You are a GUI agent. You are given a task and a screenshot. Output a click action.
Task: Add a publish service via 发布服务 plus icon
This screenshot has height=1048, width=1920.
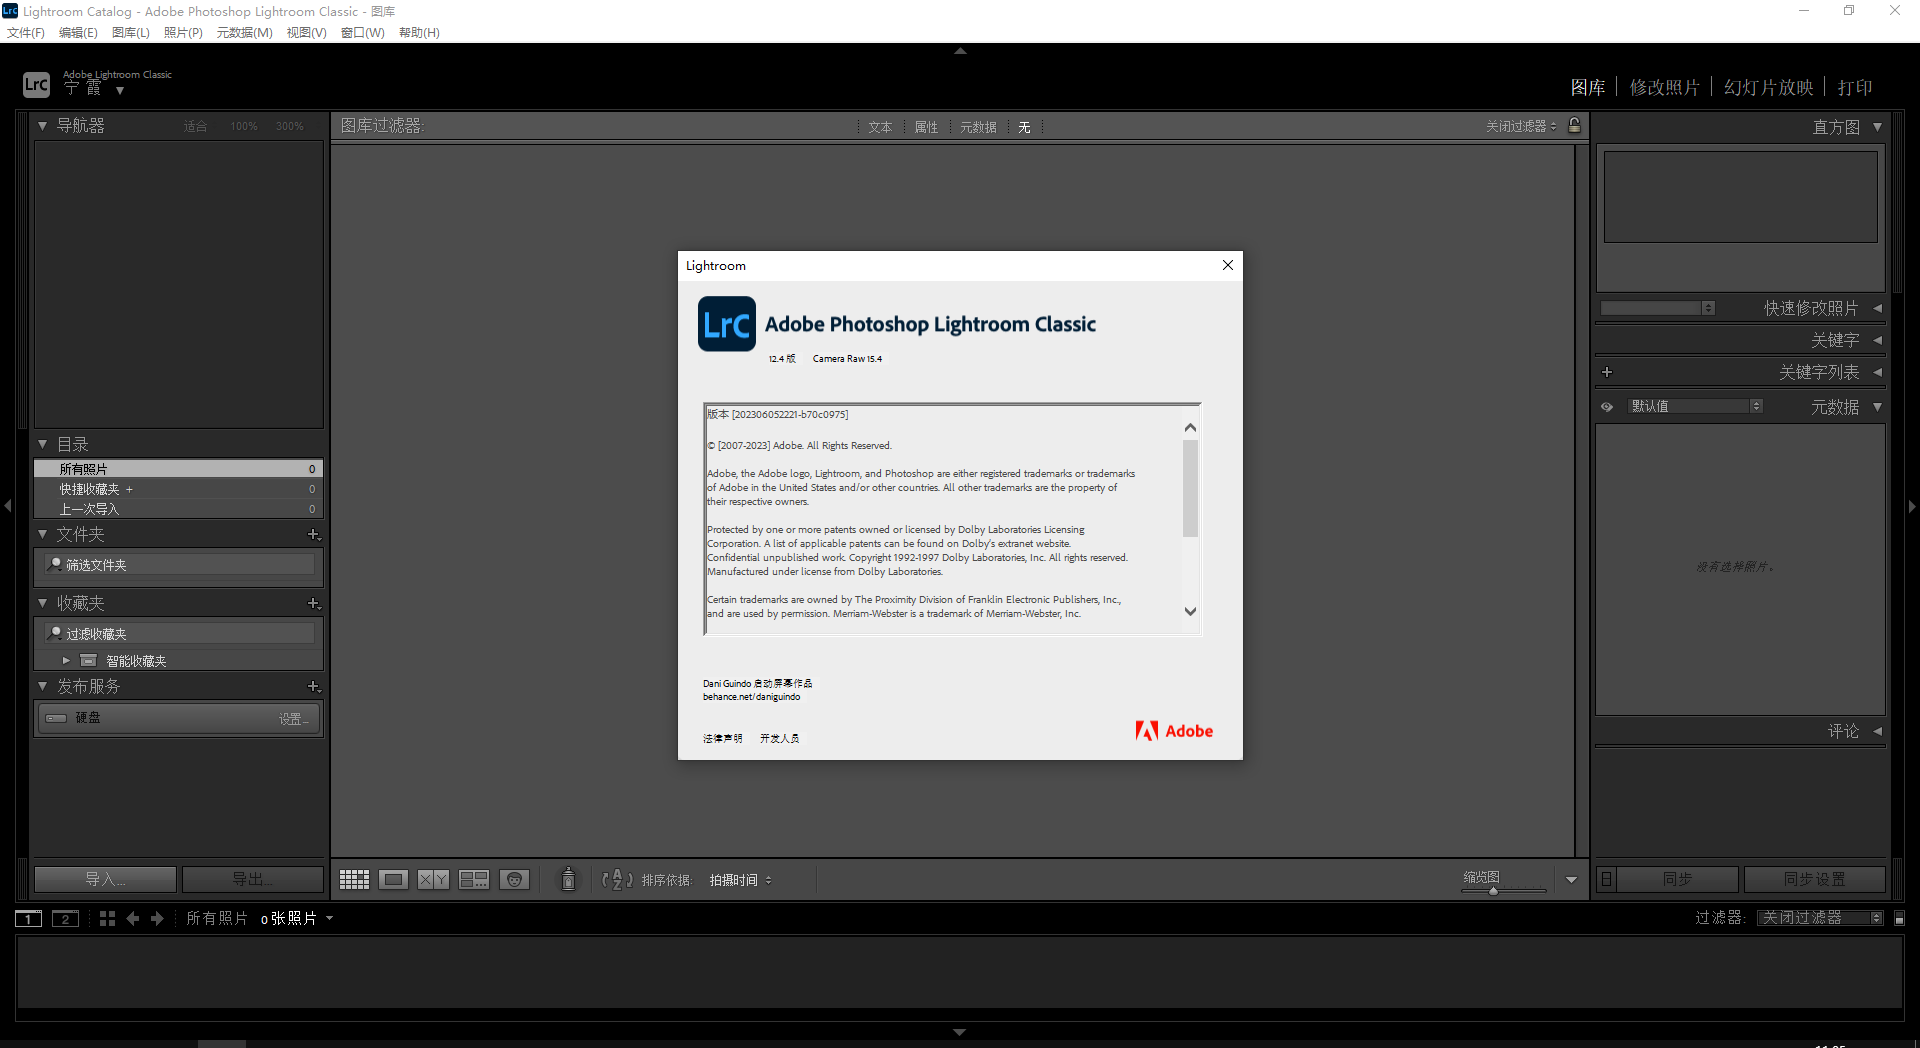click(314, 687)
